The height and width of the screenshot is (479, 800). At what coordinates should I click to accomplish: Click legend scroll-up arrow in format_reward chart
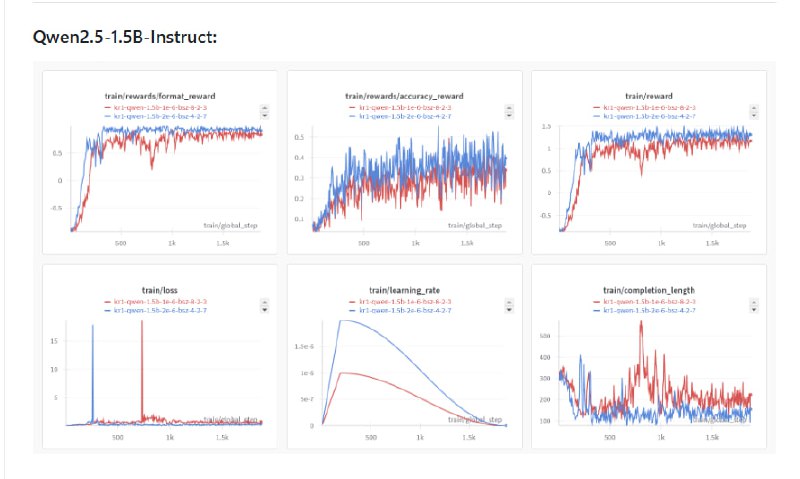[263, 106]
